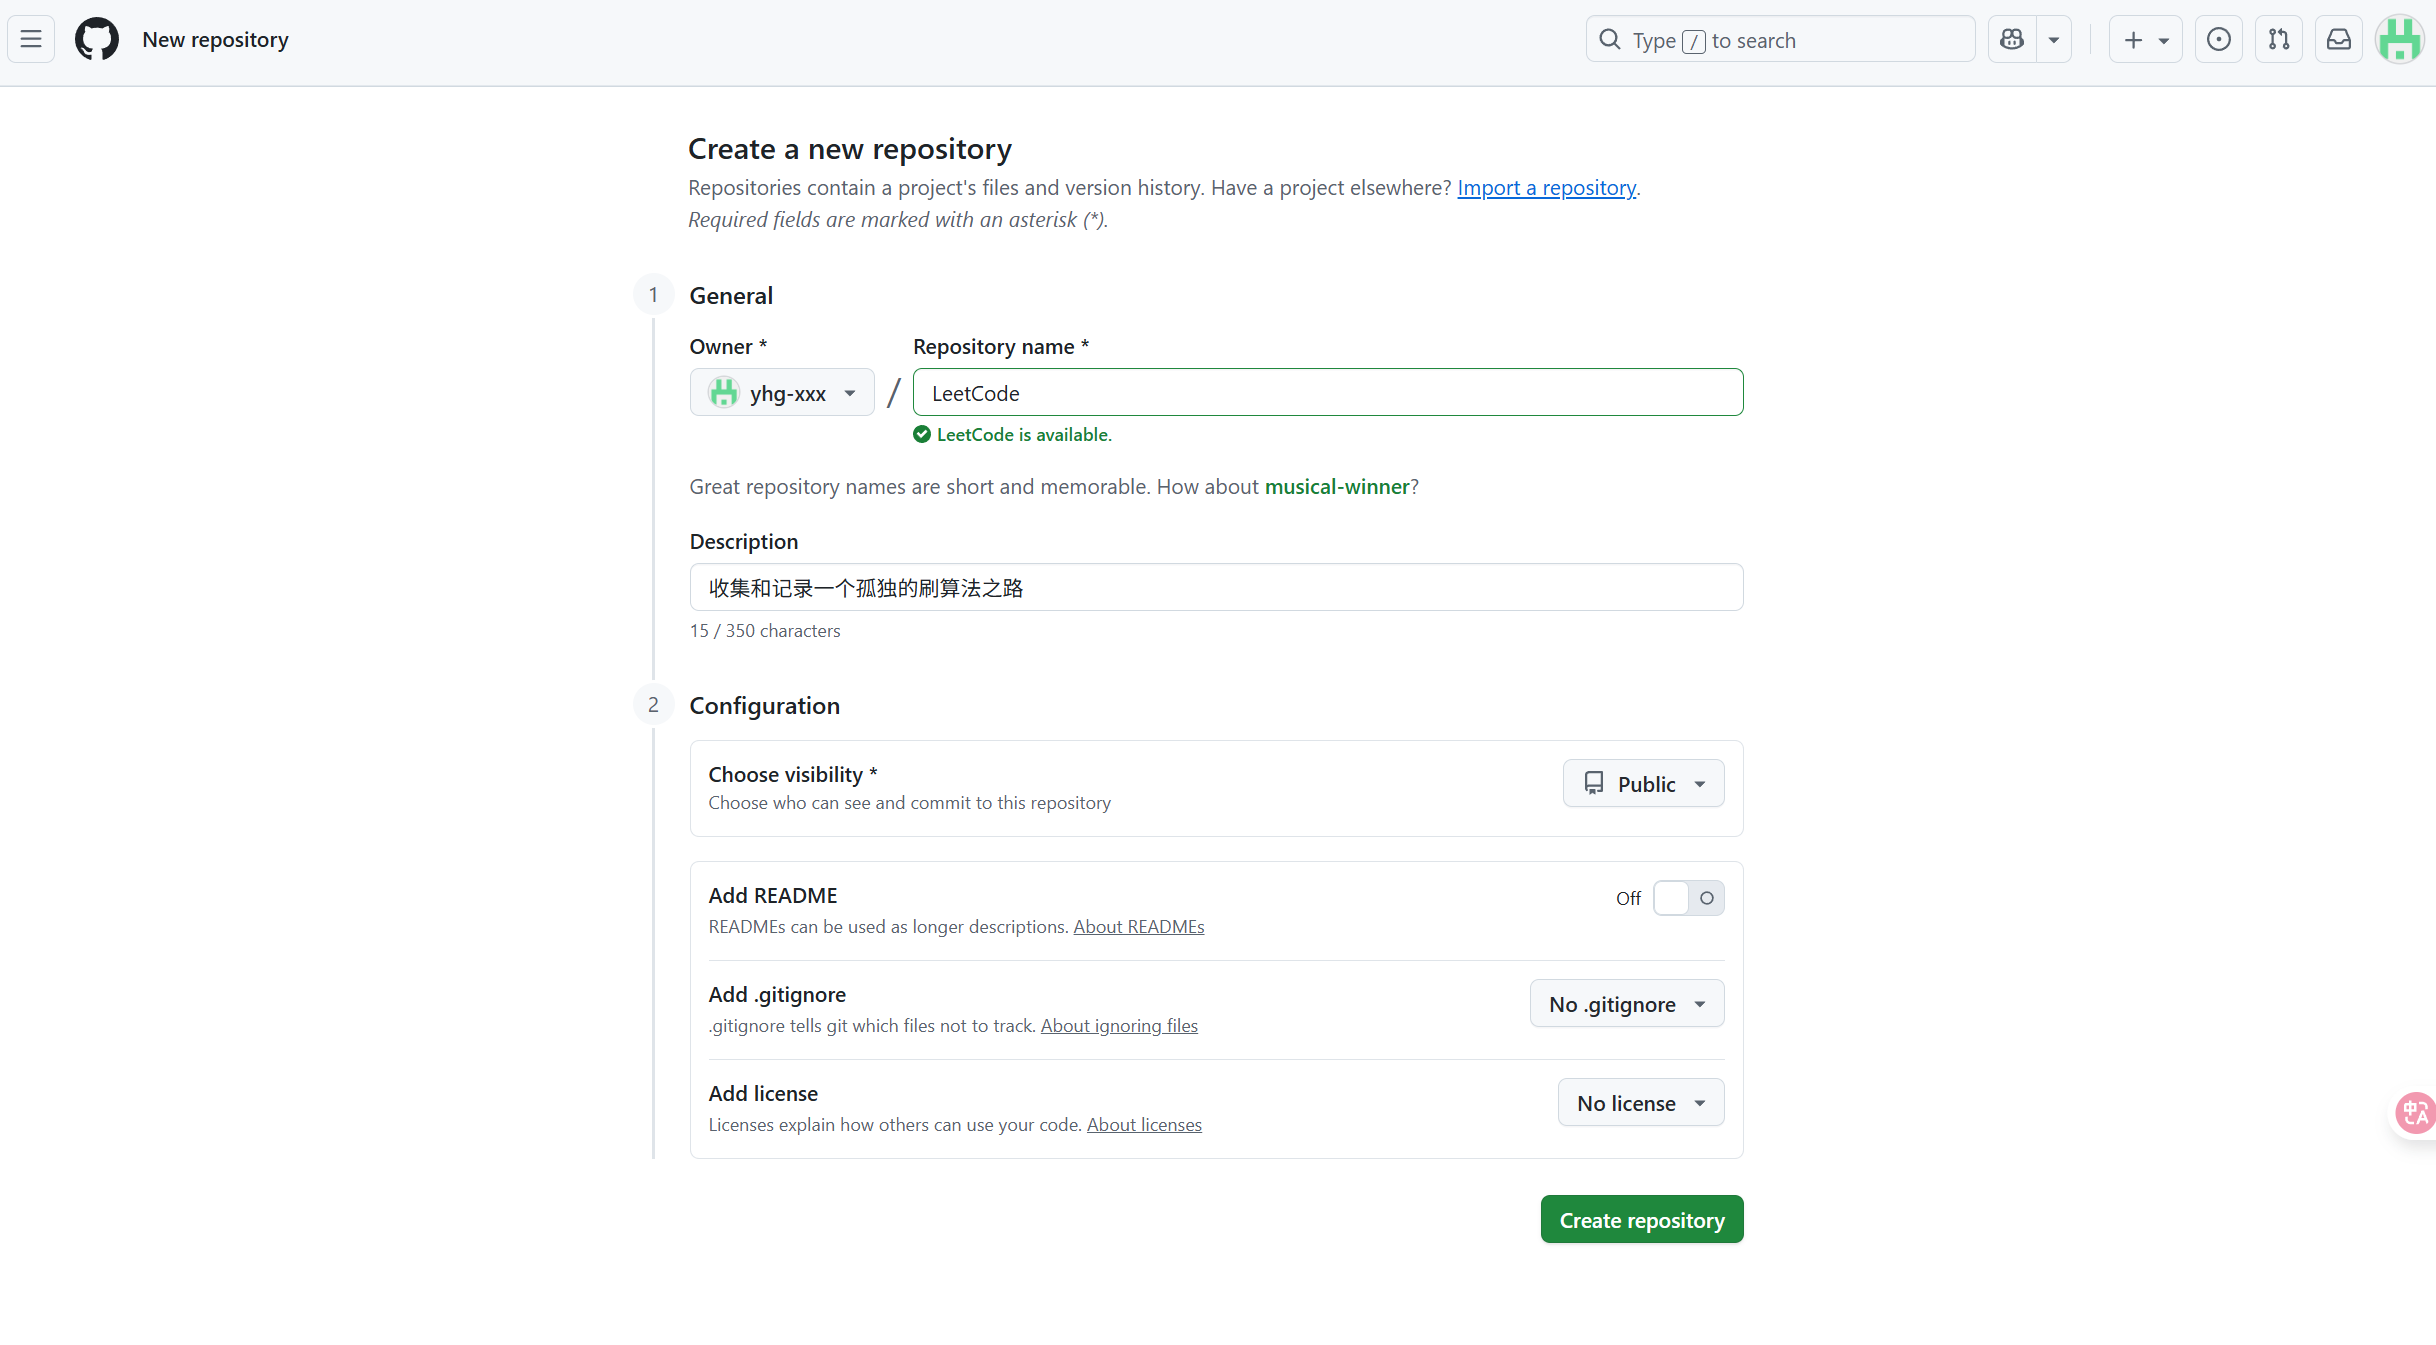Viewport: 2436px width, 1345px height.
Task: Click the user avatar at top right
Action: [x=2400, y=40]
